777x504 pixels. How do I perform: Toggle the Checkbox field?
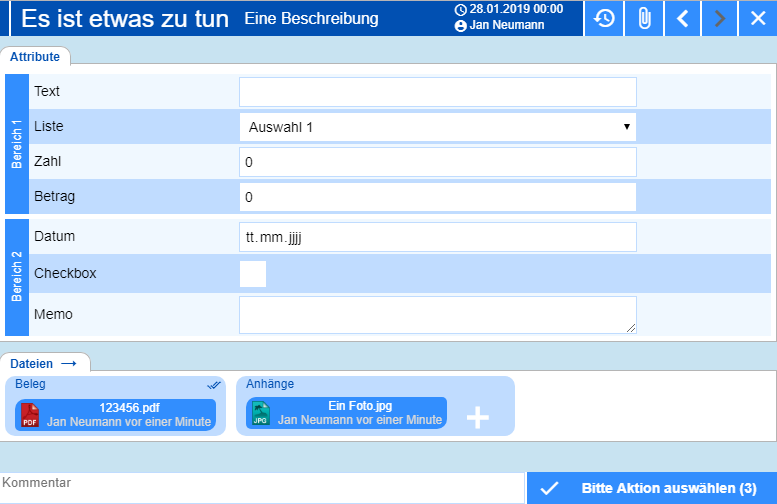pyautogui.click(x=253, y=274)
